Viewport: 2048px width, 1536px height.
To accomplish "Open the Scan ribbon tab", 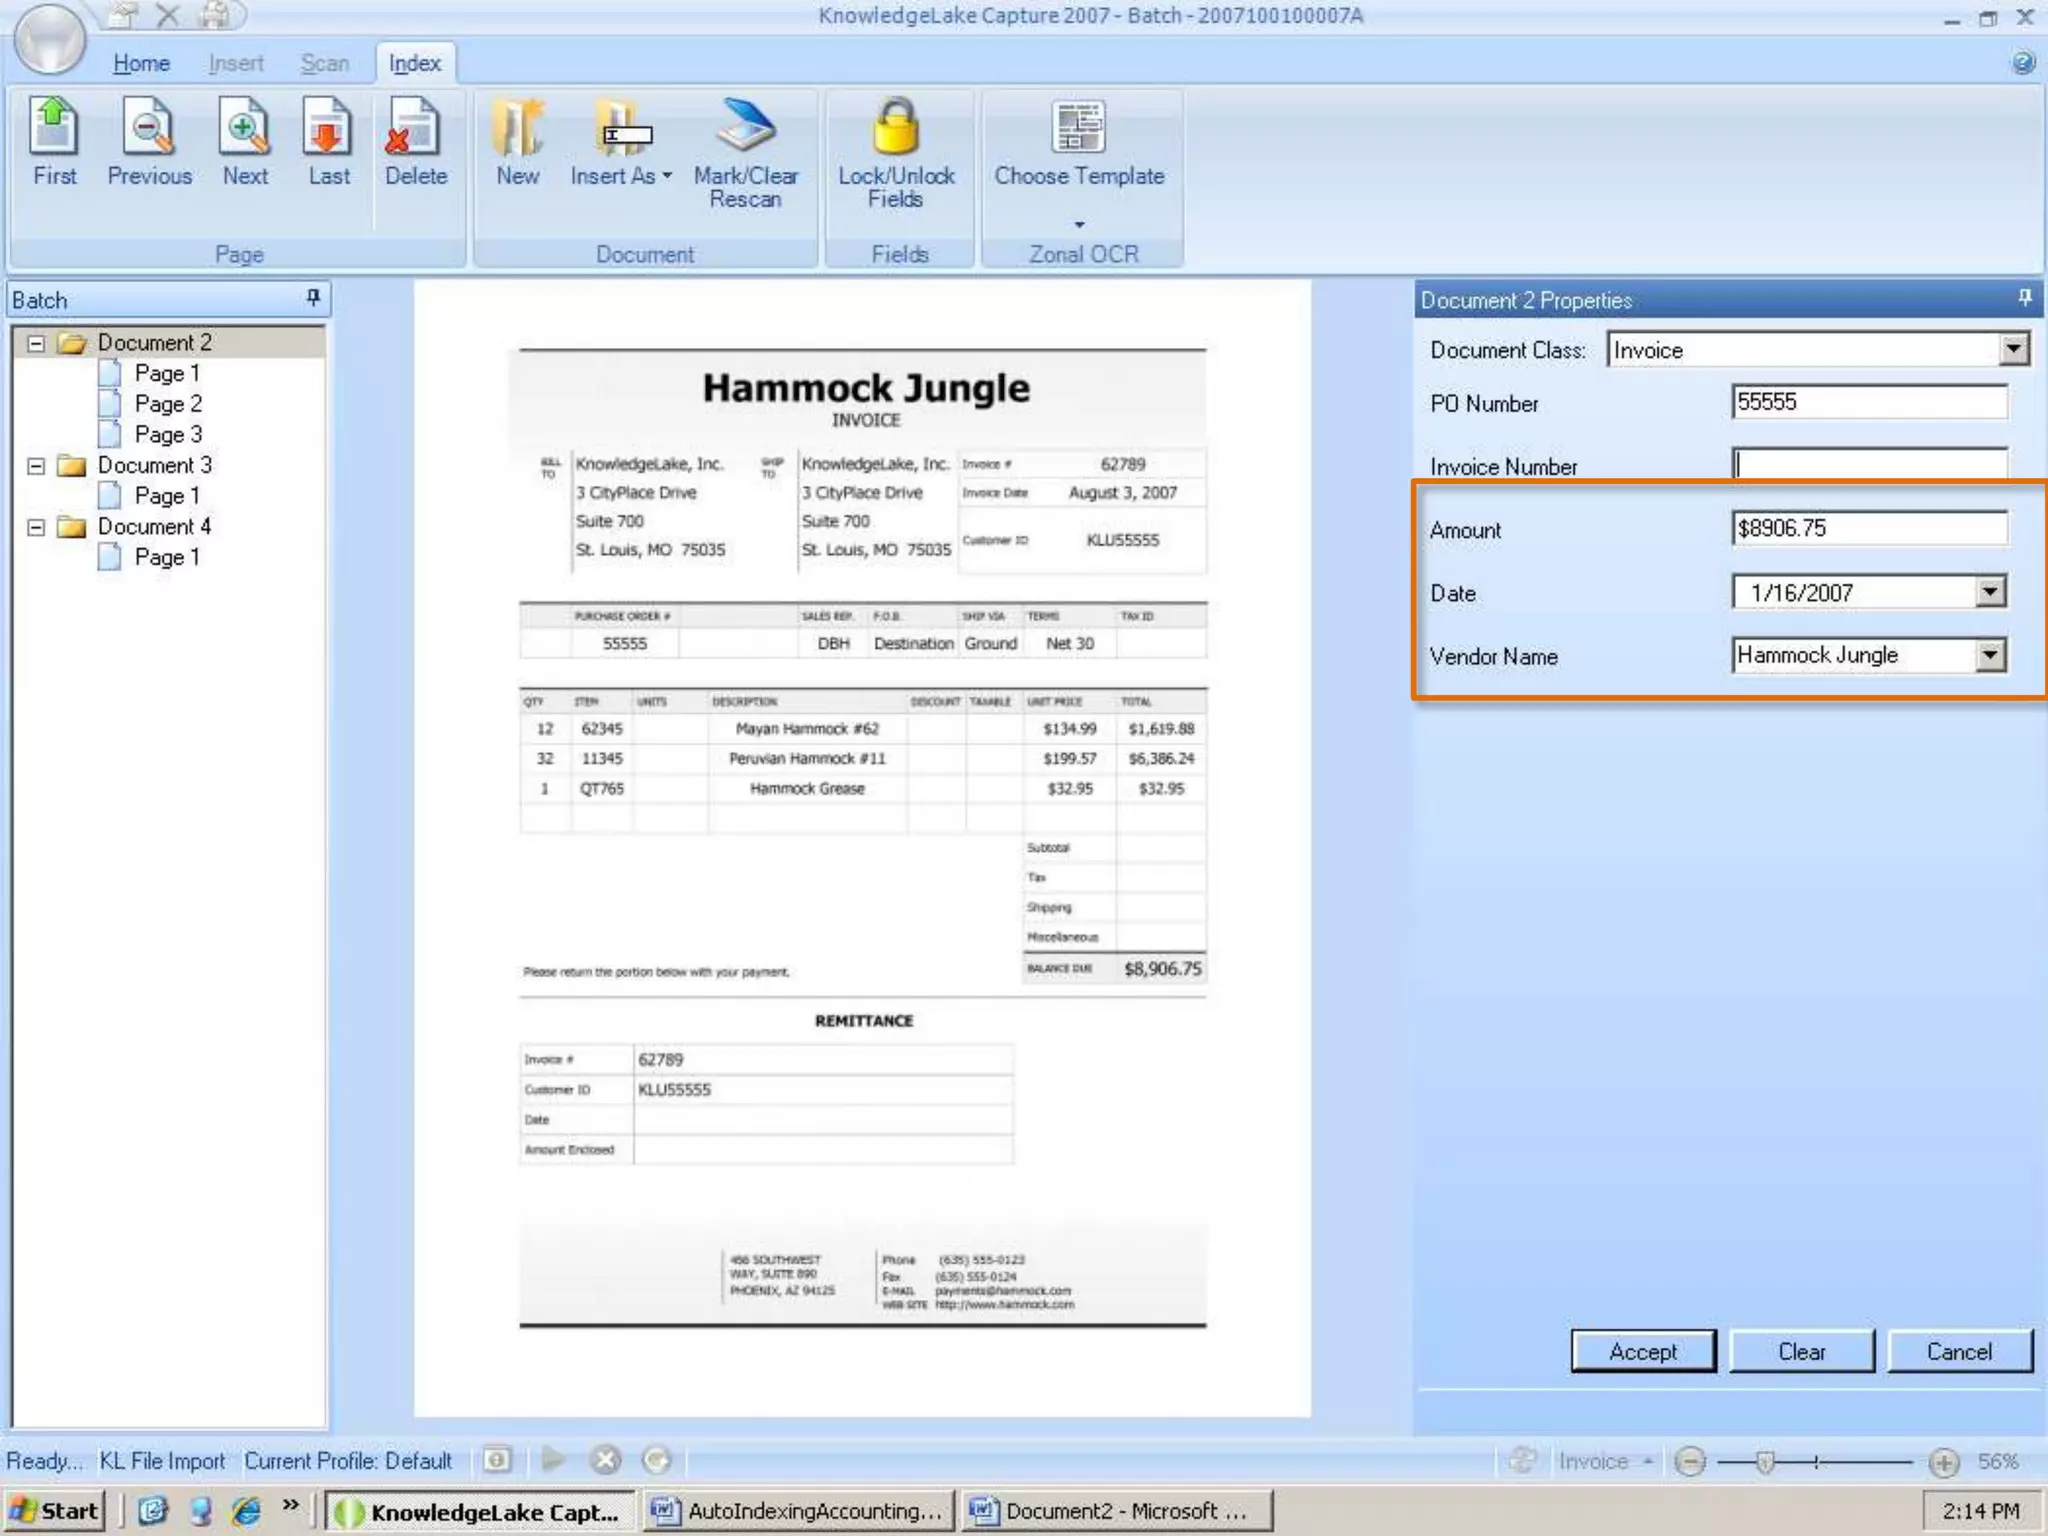I will (325, 63).
